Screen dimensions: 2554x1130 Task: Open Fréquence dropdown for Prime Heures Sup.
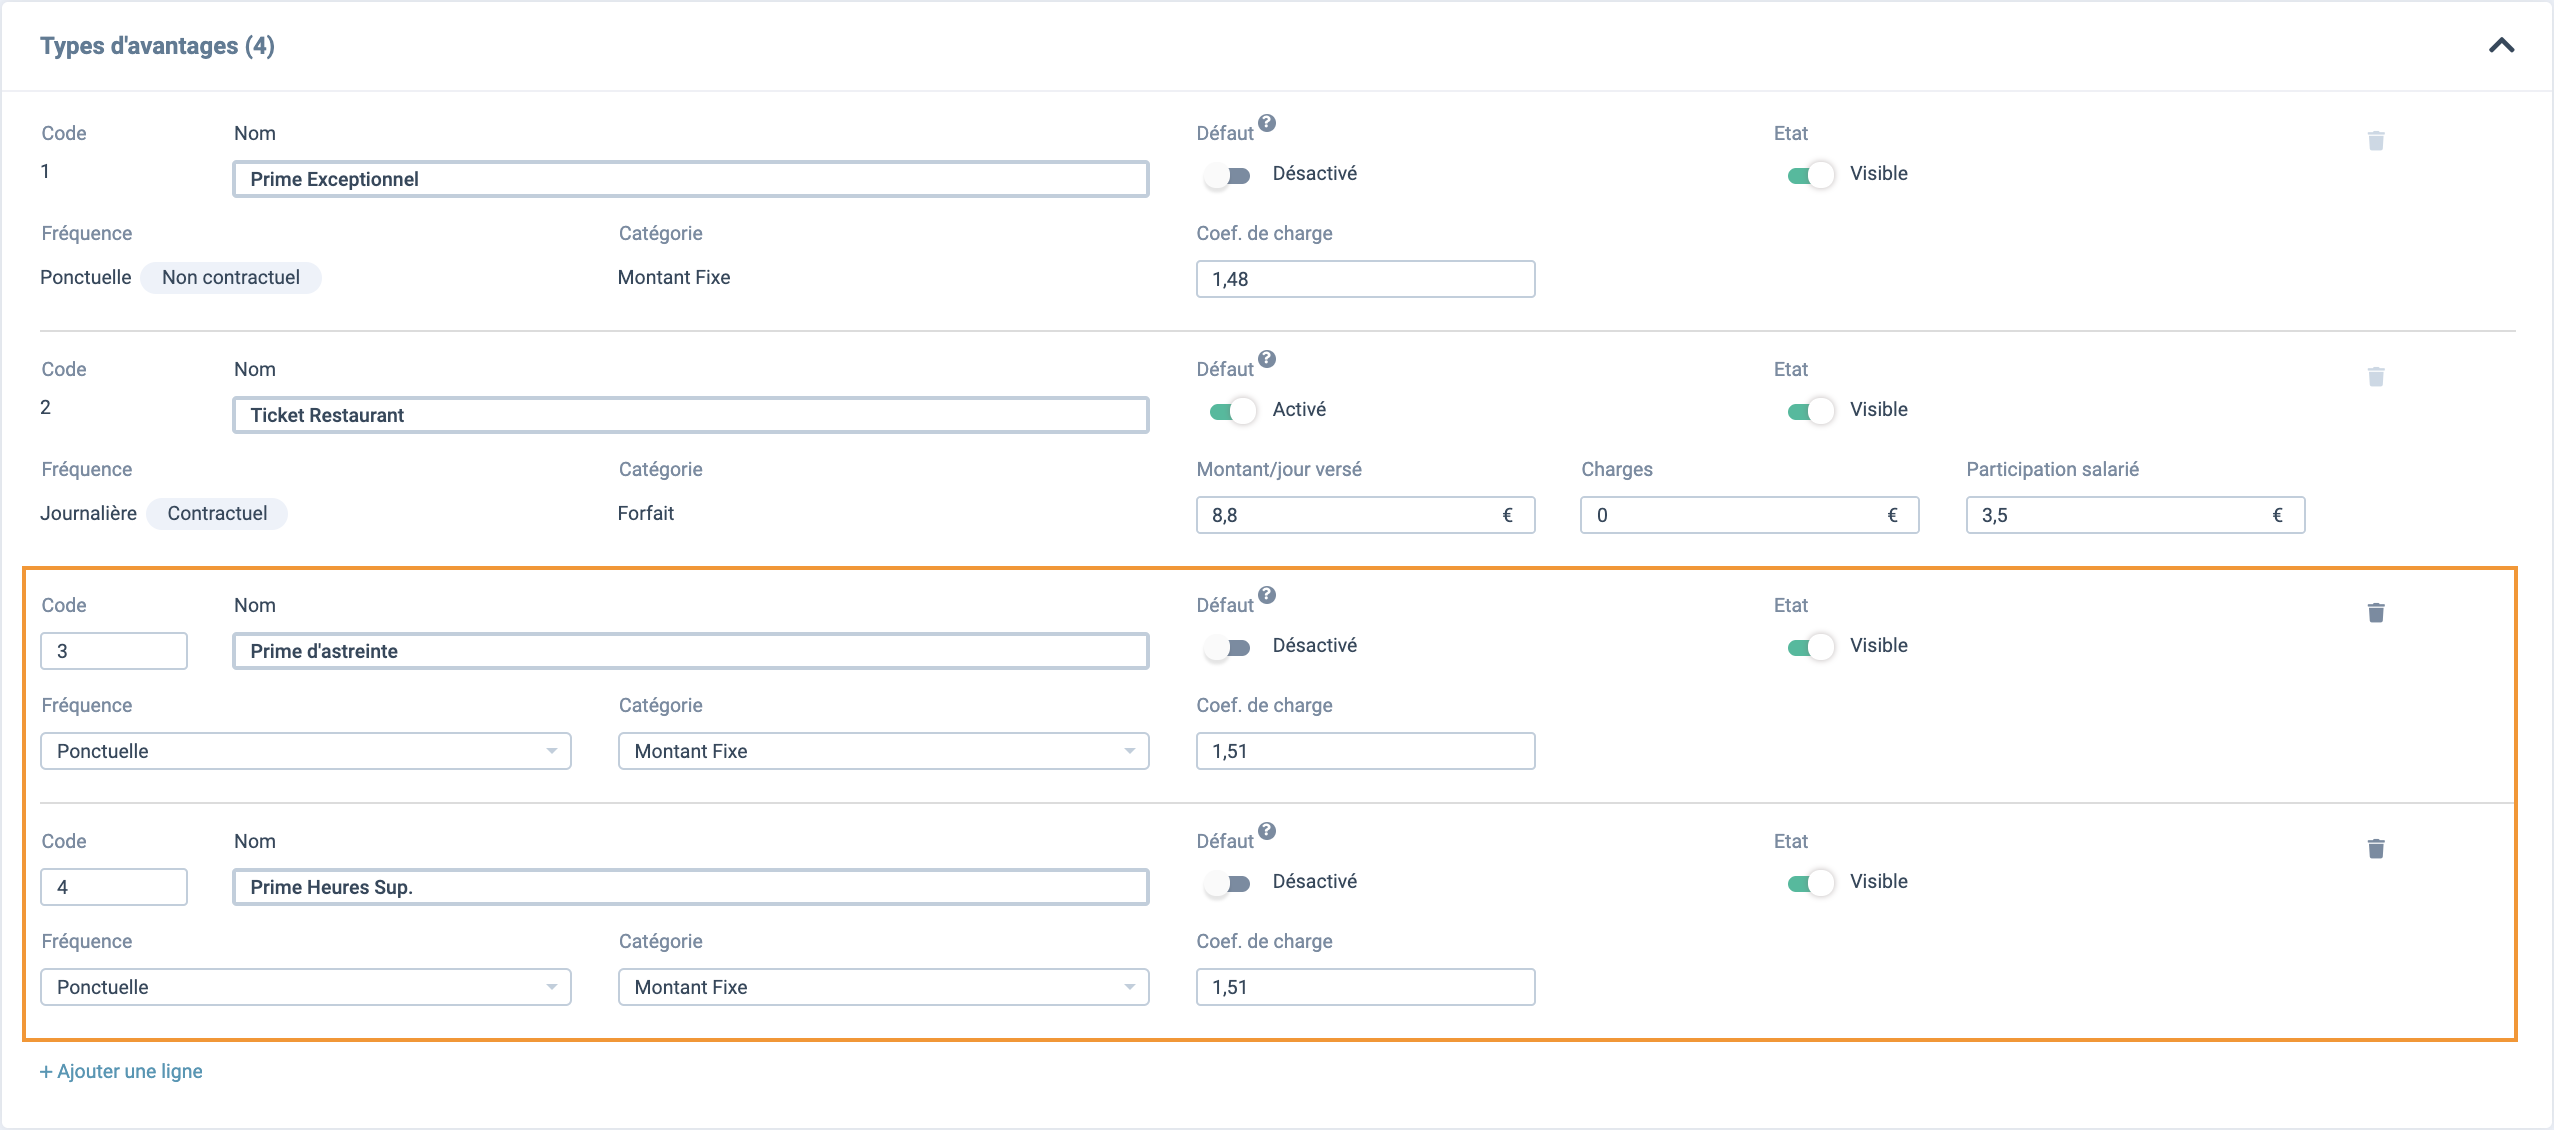[306, 987]
